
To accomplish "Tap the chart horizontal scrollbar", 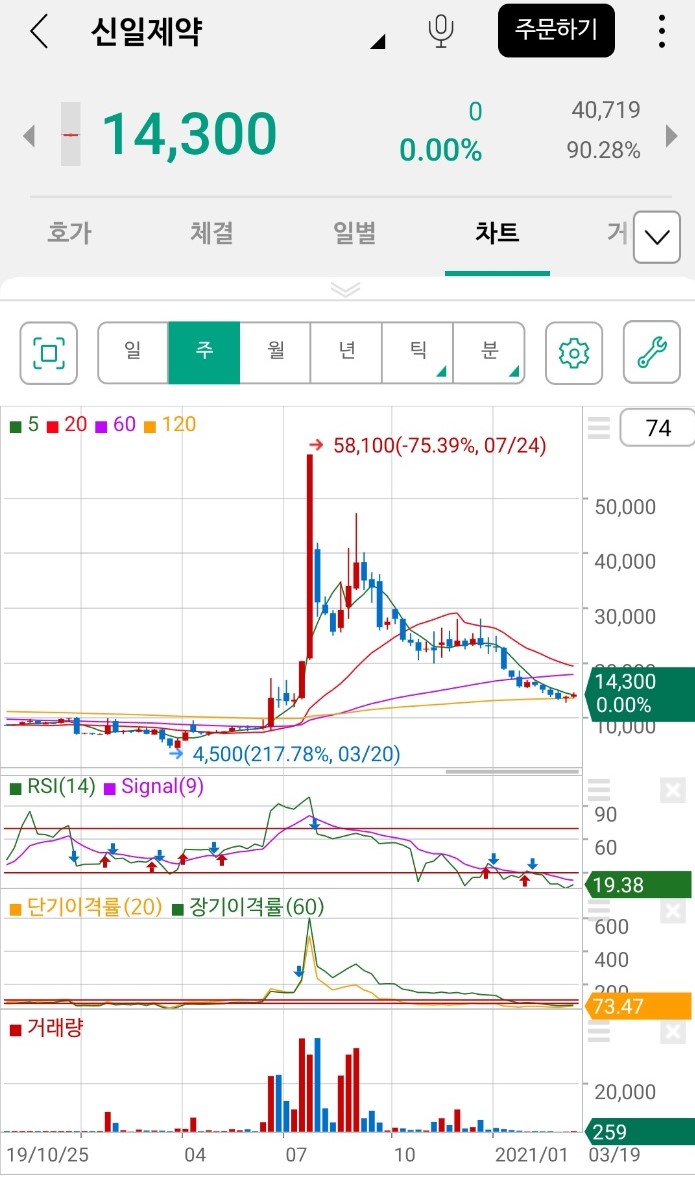I will coord(513,771).
